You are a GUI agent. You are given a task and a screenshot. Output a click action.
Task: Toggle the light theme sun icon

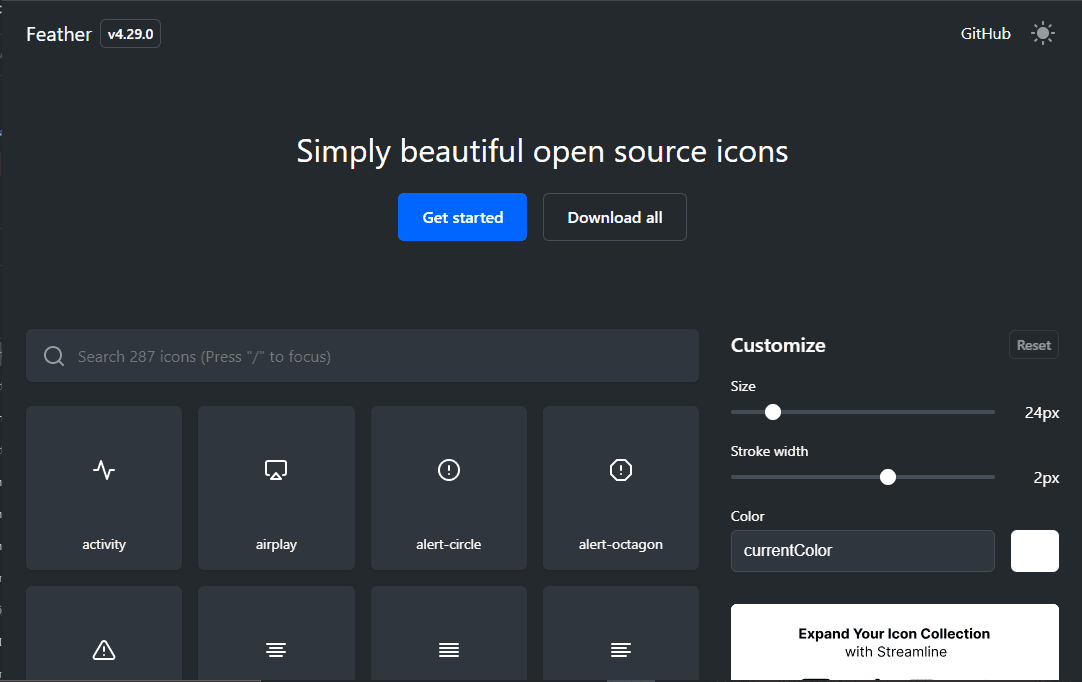[x=1043, y=33]
